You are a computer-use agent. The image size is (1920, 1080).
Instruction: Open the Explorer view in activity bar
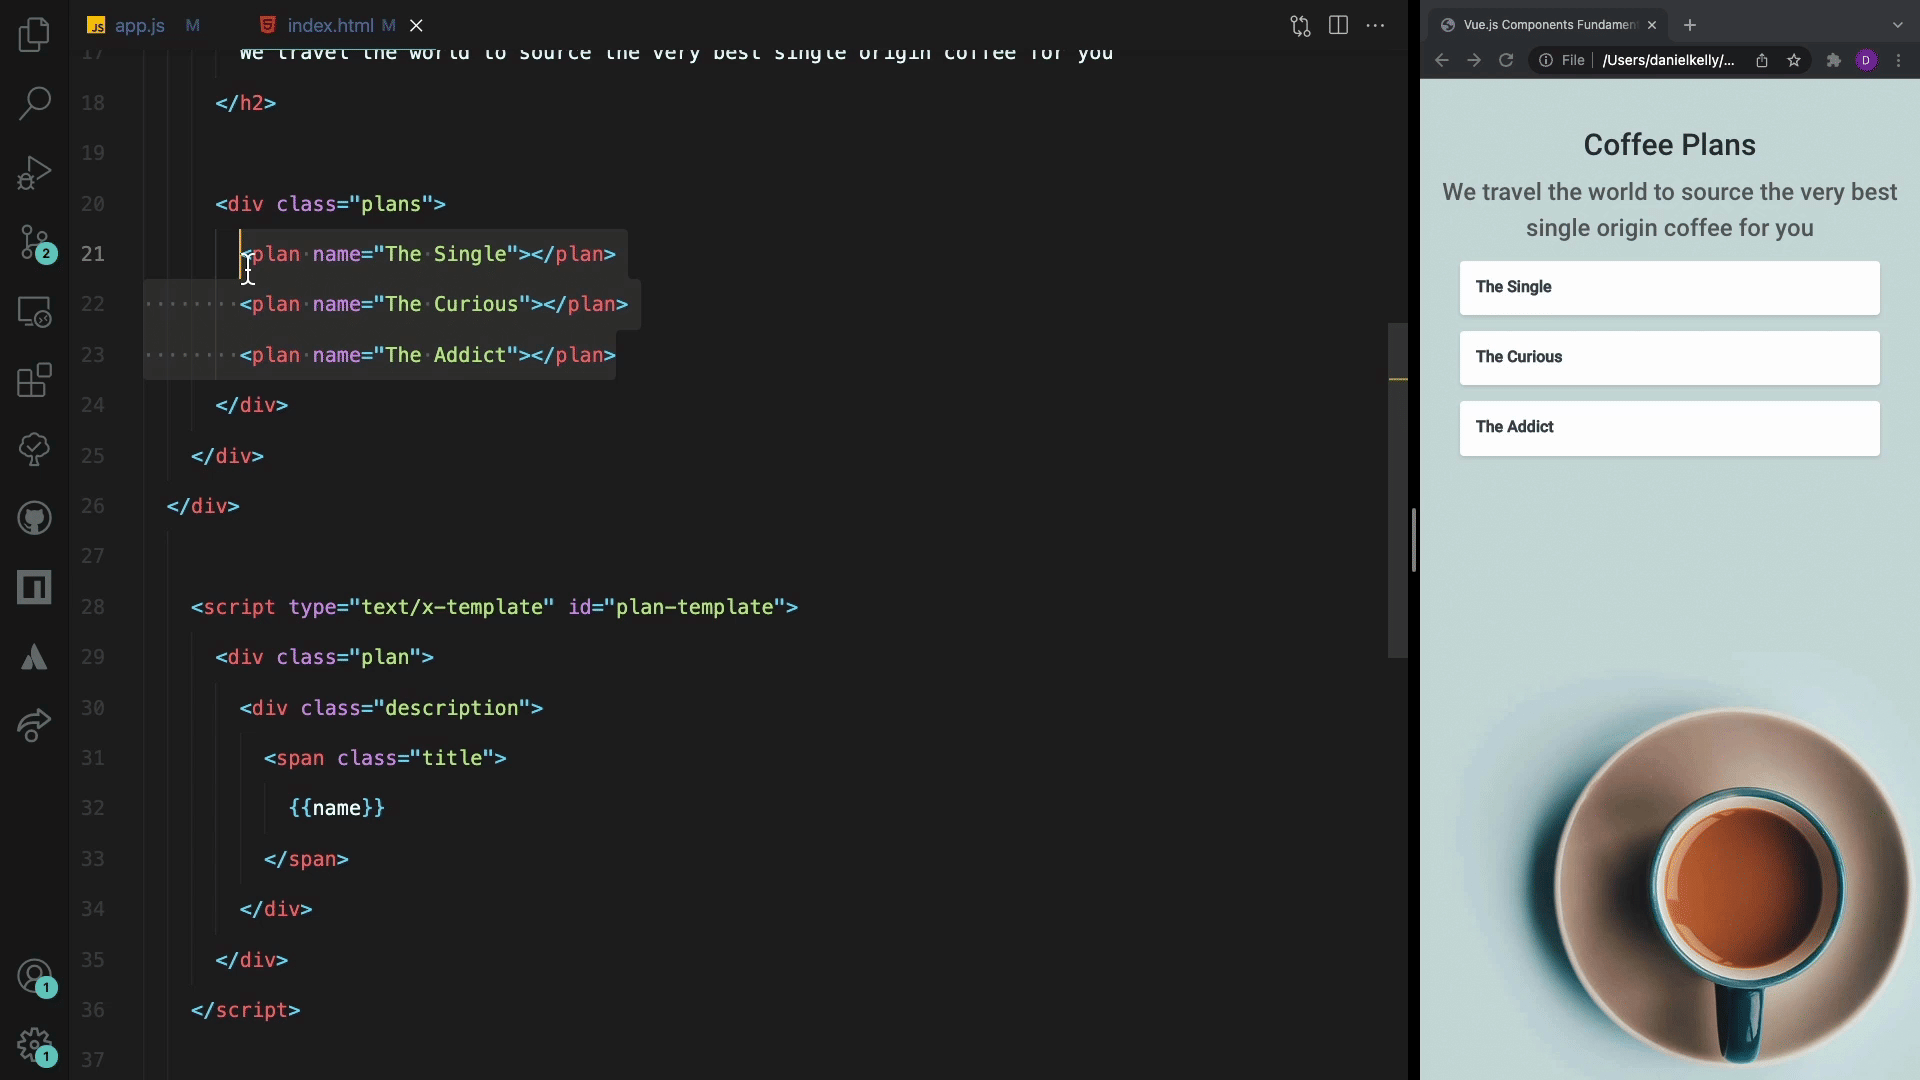[x=34, y=35]
